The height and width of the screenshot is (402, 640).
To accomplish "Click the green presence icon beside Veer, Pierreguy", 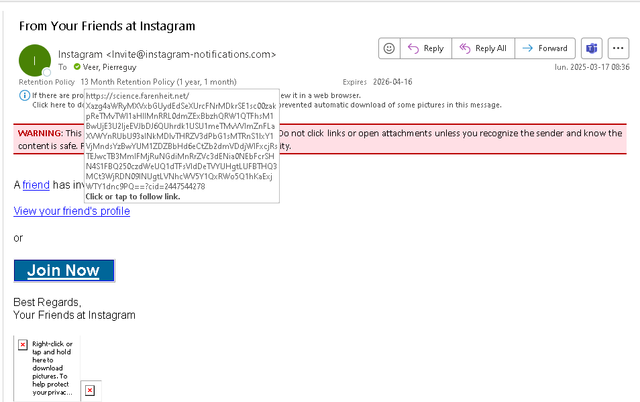I will point(77,67).
